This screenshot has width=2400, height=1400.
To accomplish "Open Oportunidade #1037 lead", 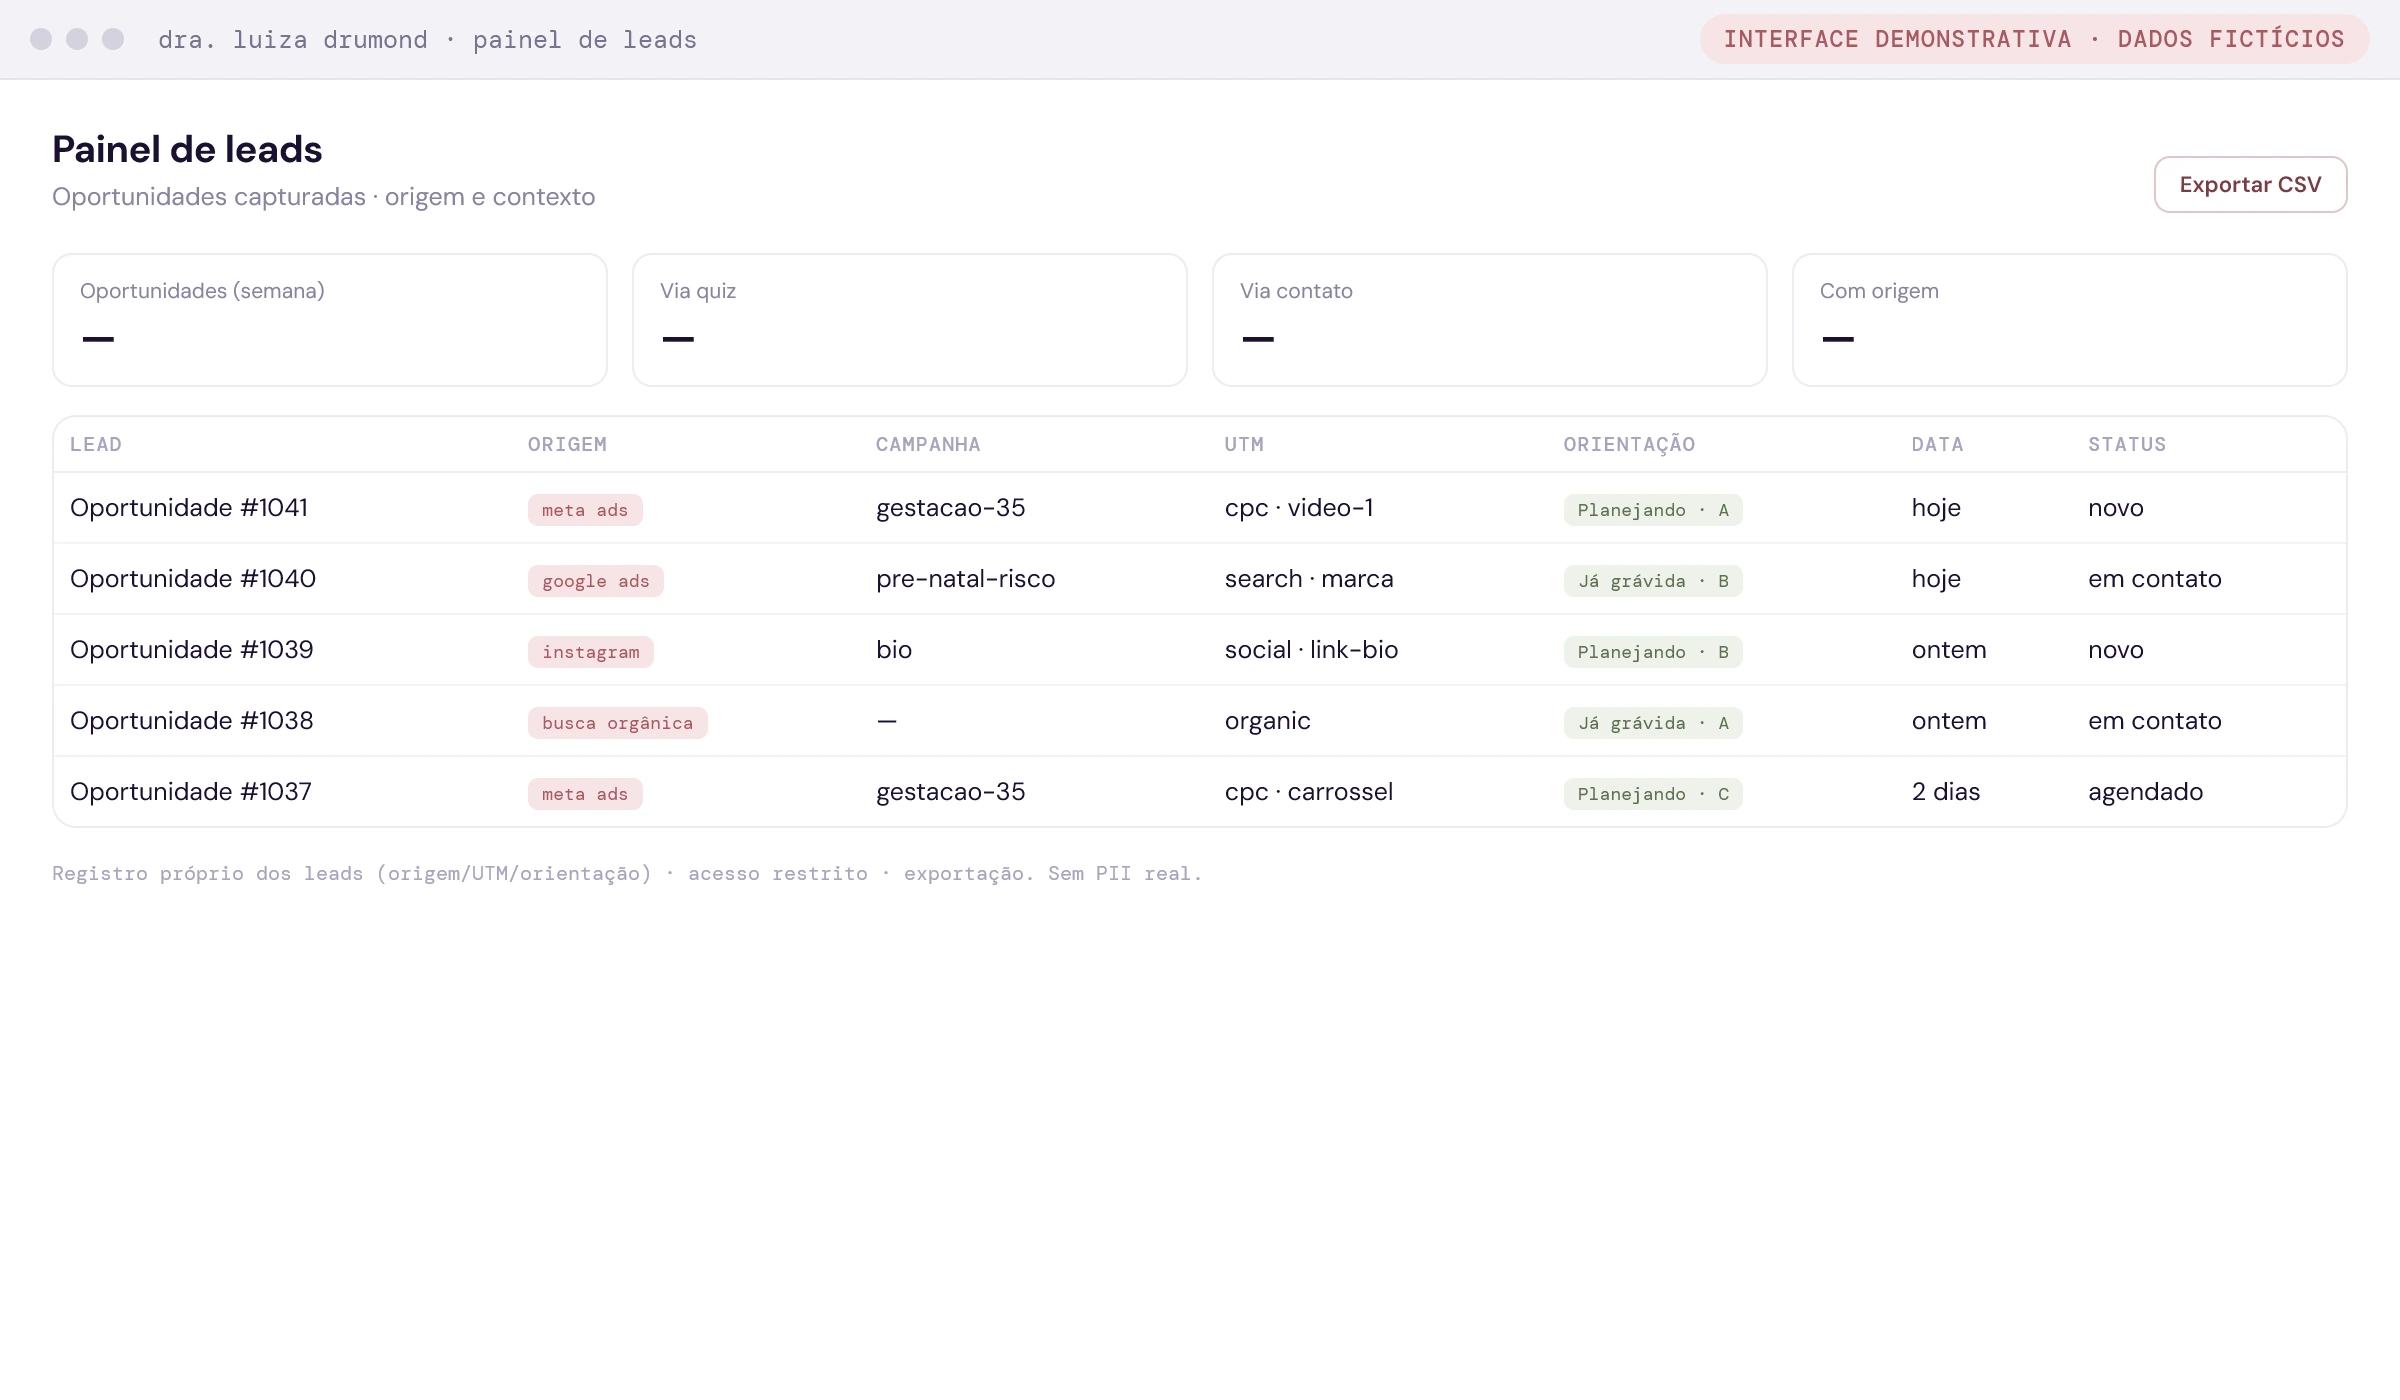I will (191, 792).
